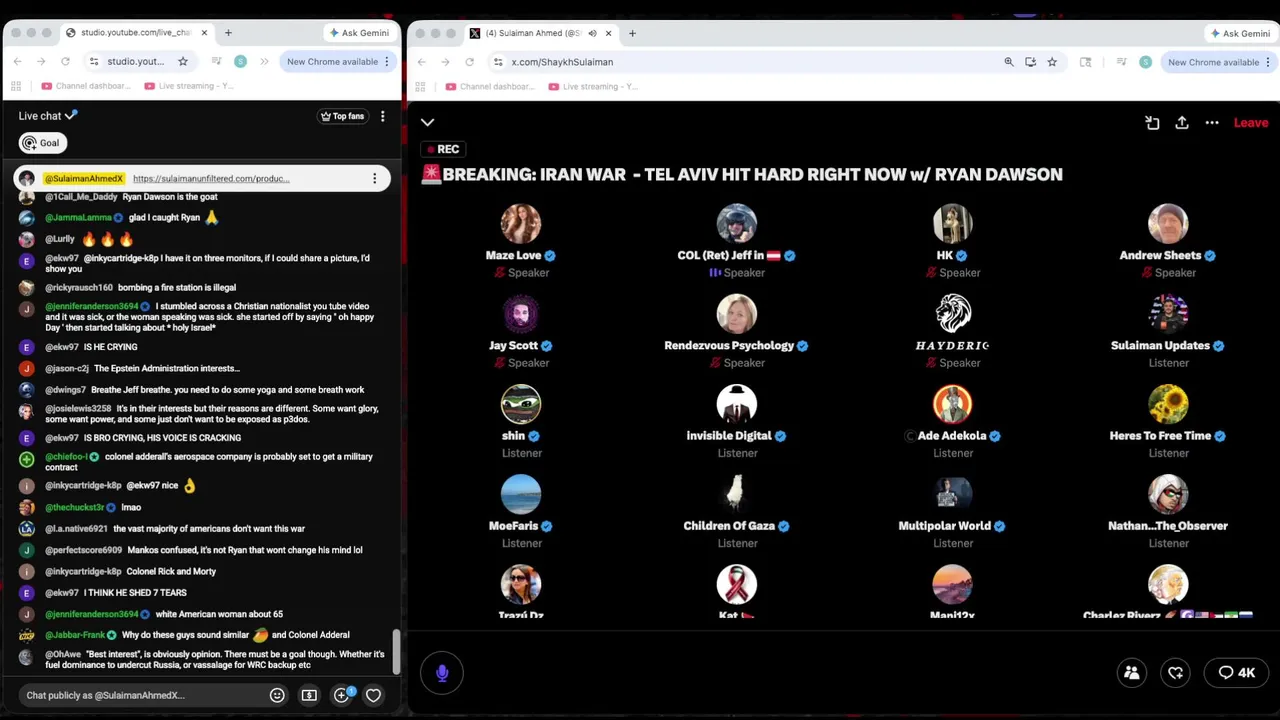Open the Live streaming bookmark in the Studio window
This screenshot has height=720, width=1280.
(190, 86)
